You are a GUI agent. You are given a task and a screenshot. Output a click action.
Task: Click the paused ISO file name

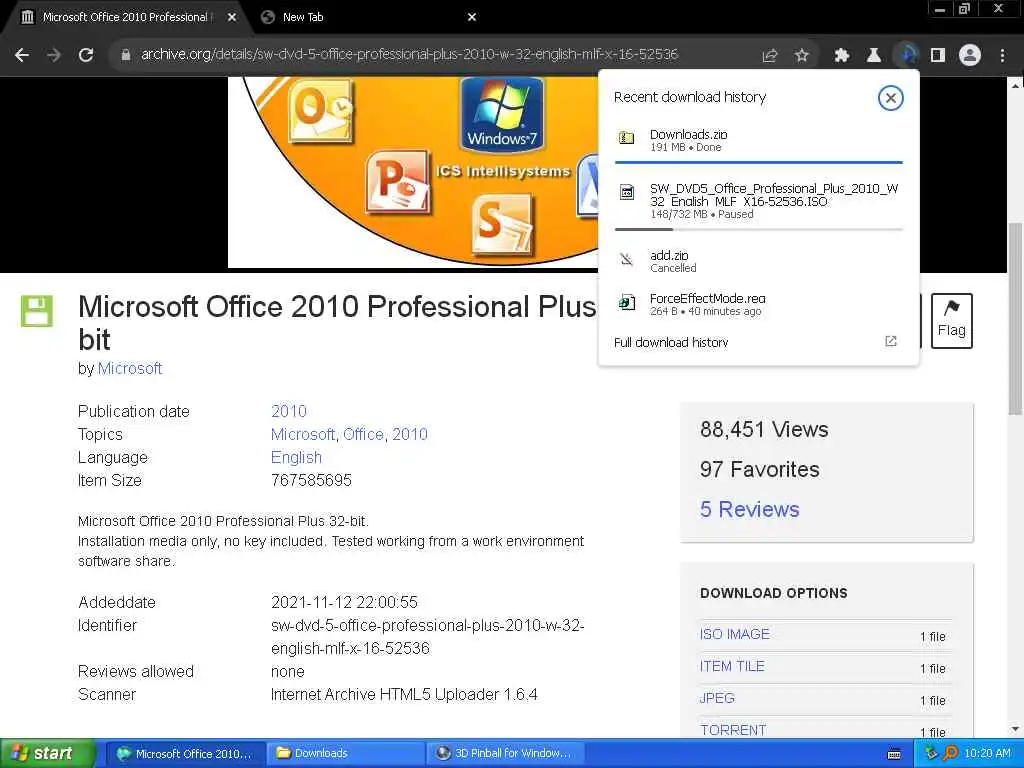[774, 195]
